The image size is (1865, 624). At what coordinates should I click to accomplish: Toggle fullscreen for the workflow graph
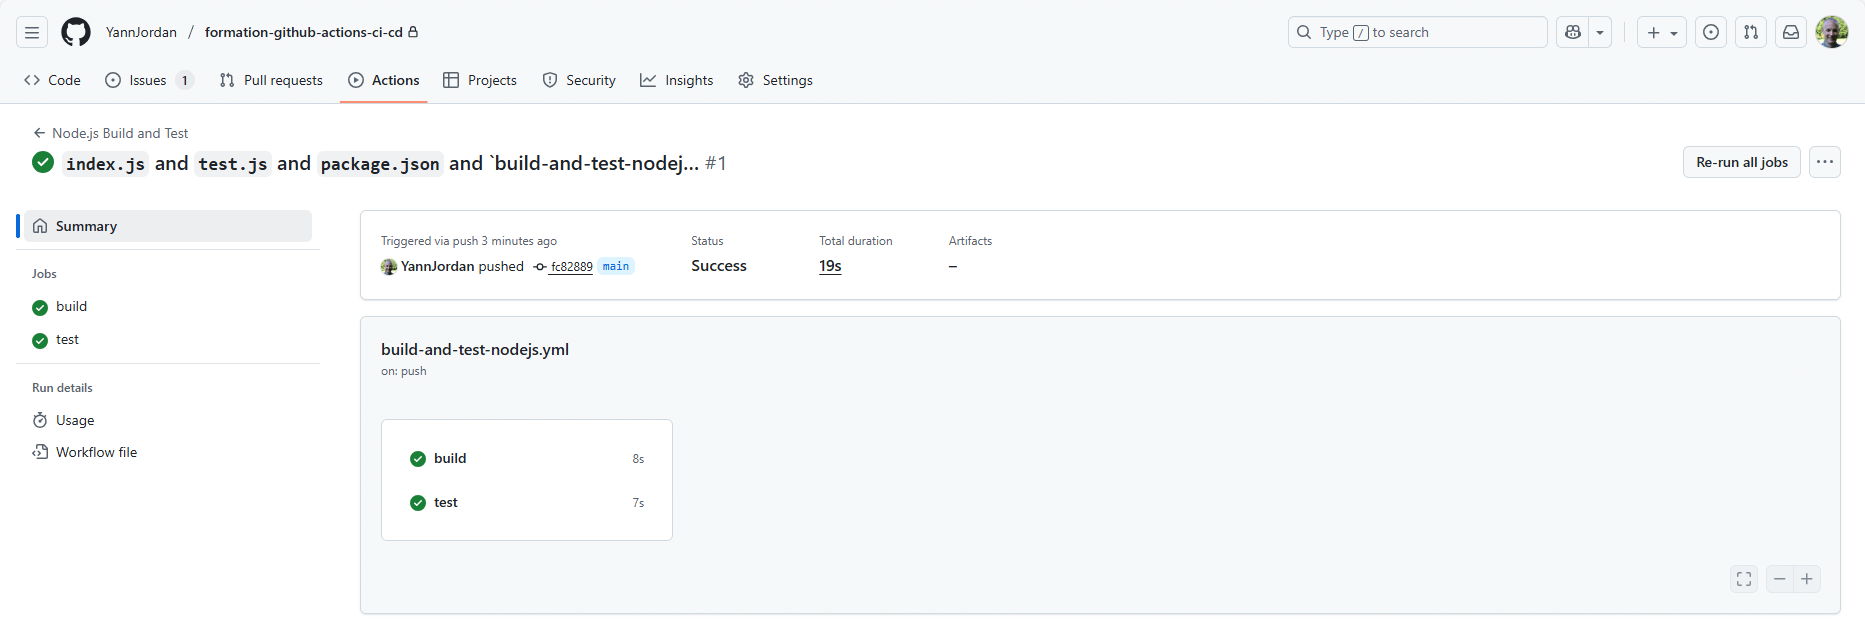pyautogui.click(x=1744, y=579)
